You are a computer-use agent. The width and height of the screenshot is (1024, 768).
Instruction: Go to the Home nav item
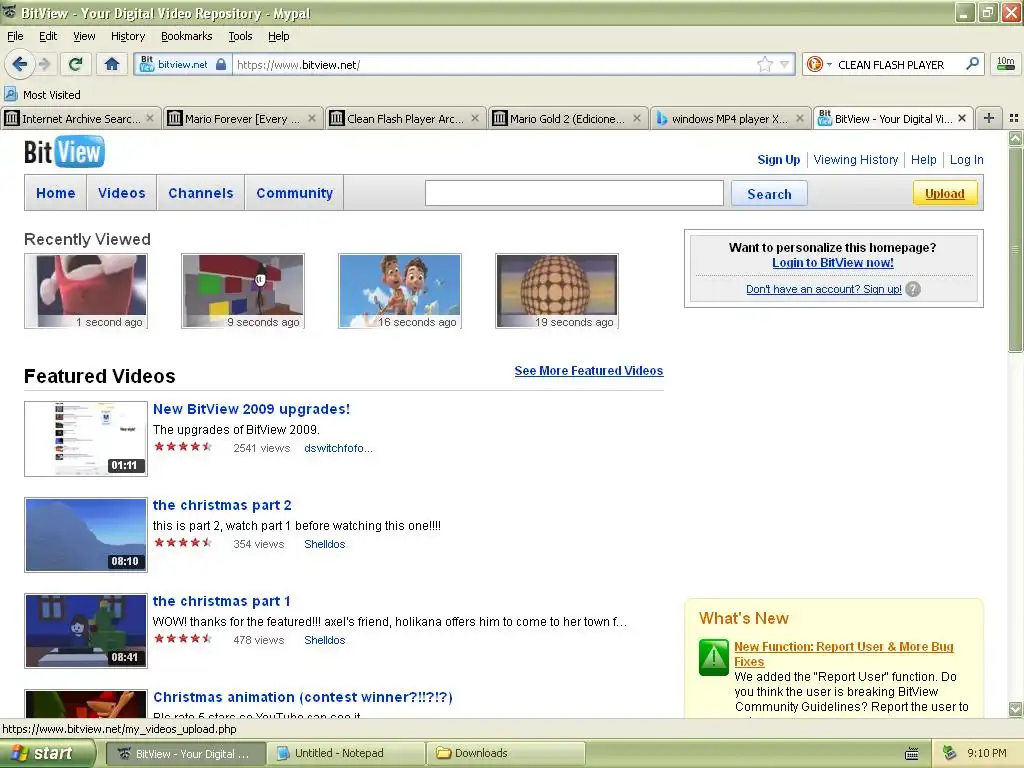56,193
